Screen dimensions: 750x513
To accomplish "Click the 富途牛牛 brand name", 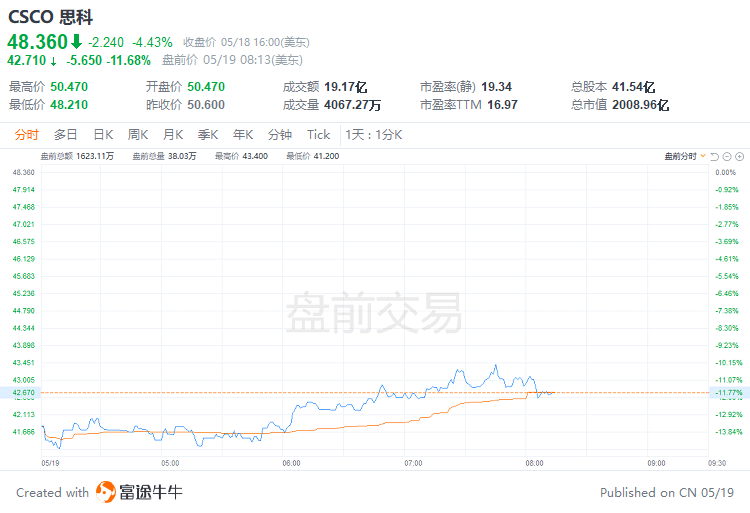I will pyautogui.click(x=151, y=492).
